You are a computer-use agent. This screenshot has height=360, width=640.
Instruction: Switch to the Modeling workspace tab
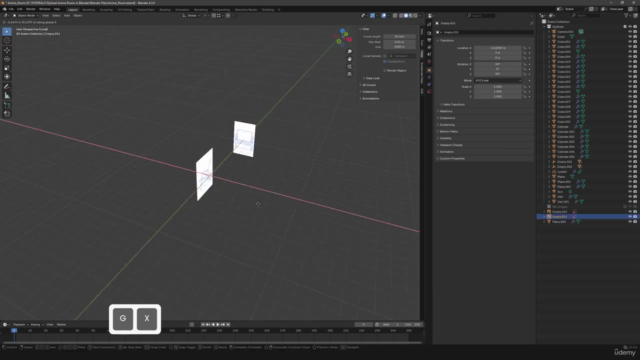(x=88, y=9)
